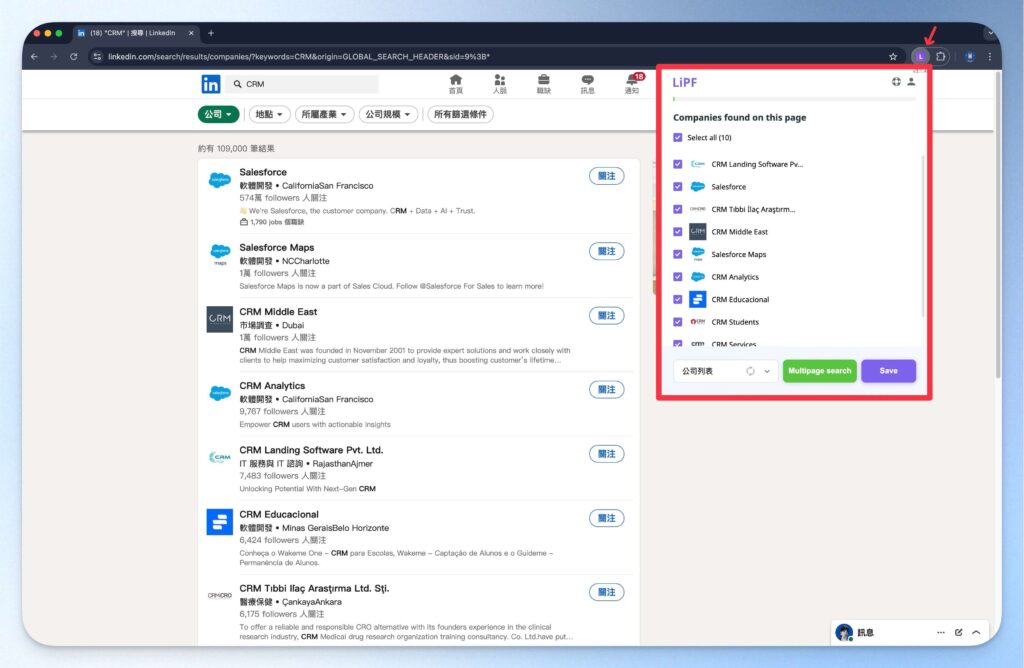Screen dimensions: 1024x668
Task: Click the LiPF panel progress bar
Action: pyautogui.click(x=794, y=99)
